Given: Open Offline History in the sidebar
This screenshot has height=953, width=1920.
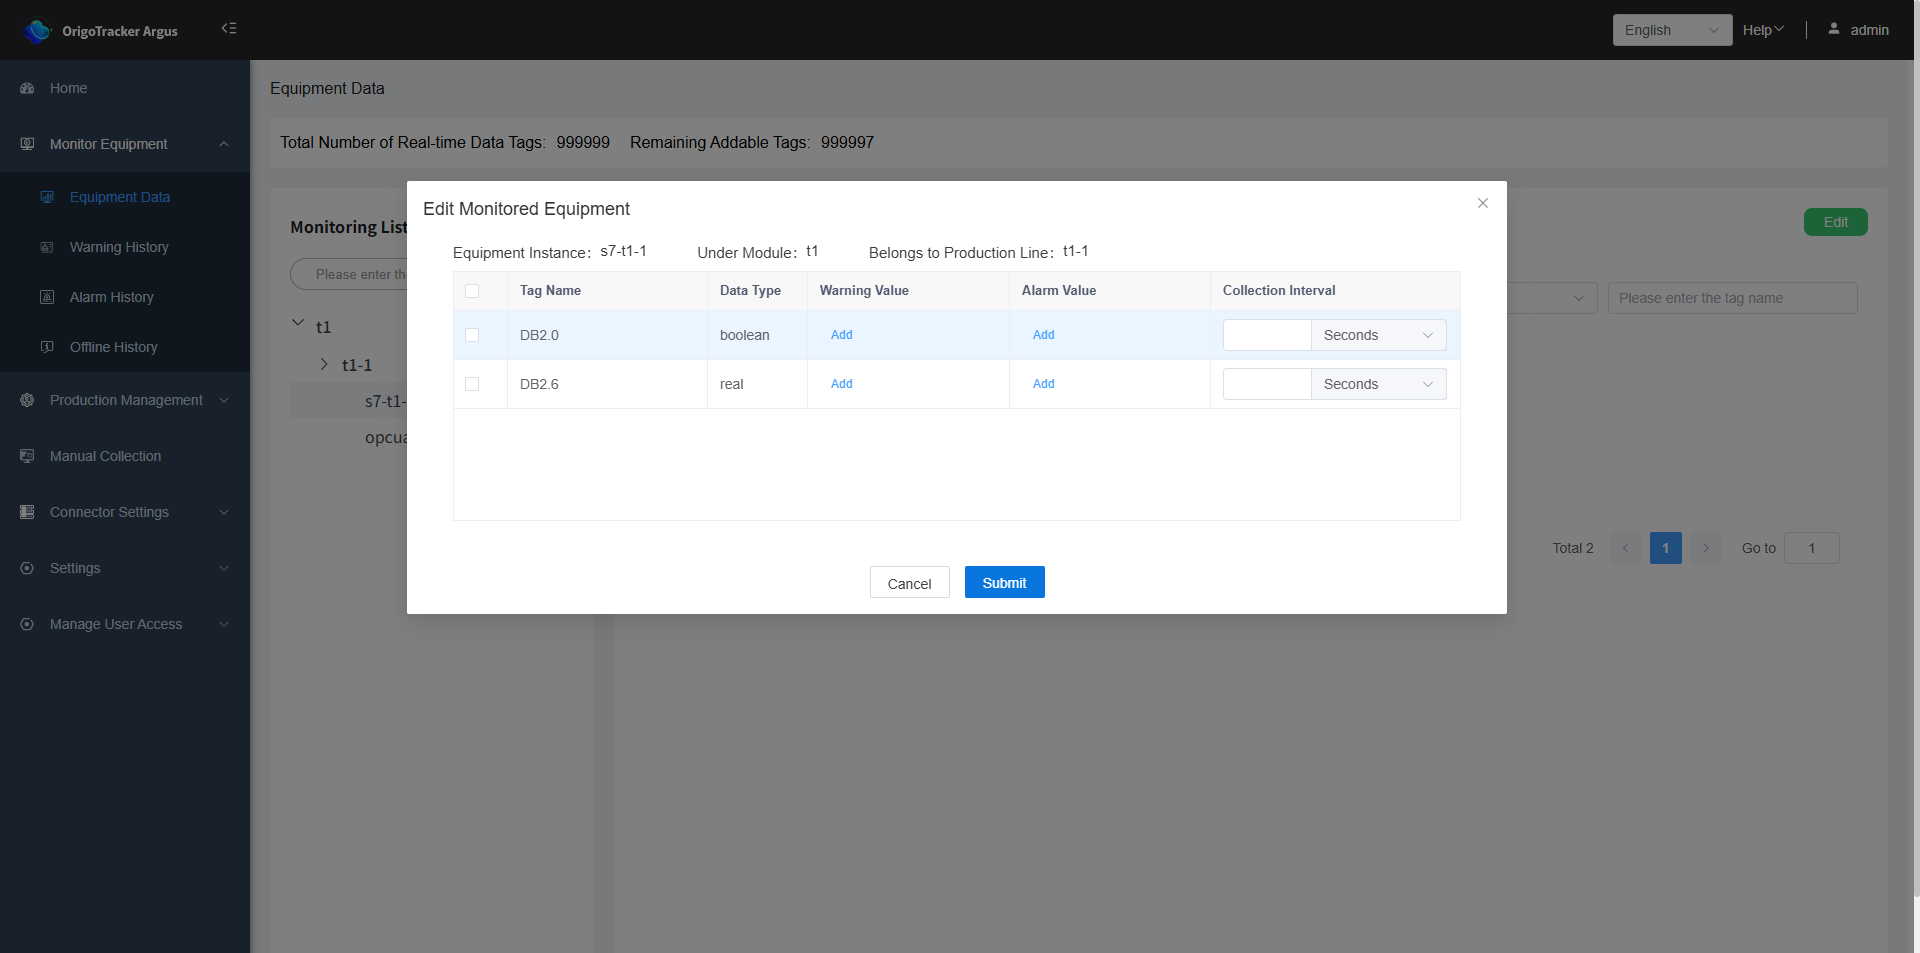Looking at the screenshot, I should pos(113,347).
